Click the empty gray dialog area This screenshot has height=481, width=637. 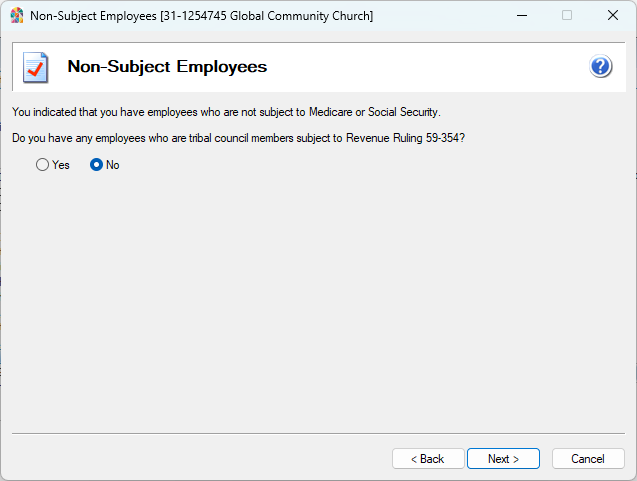[318, 300]
